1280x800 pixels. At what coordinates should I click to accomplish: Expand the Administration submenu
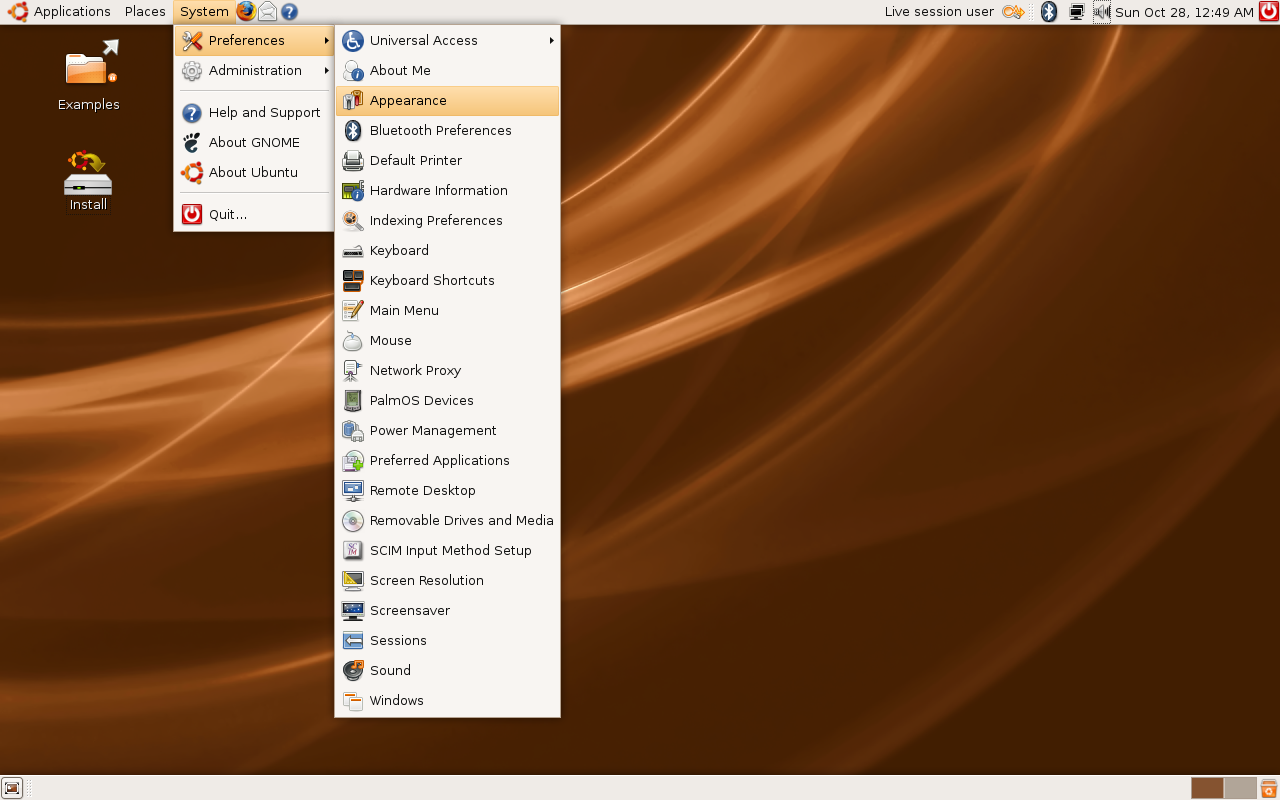click(254, 70)
